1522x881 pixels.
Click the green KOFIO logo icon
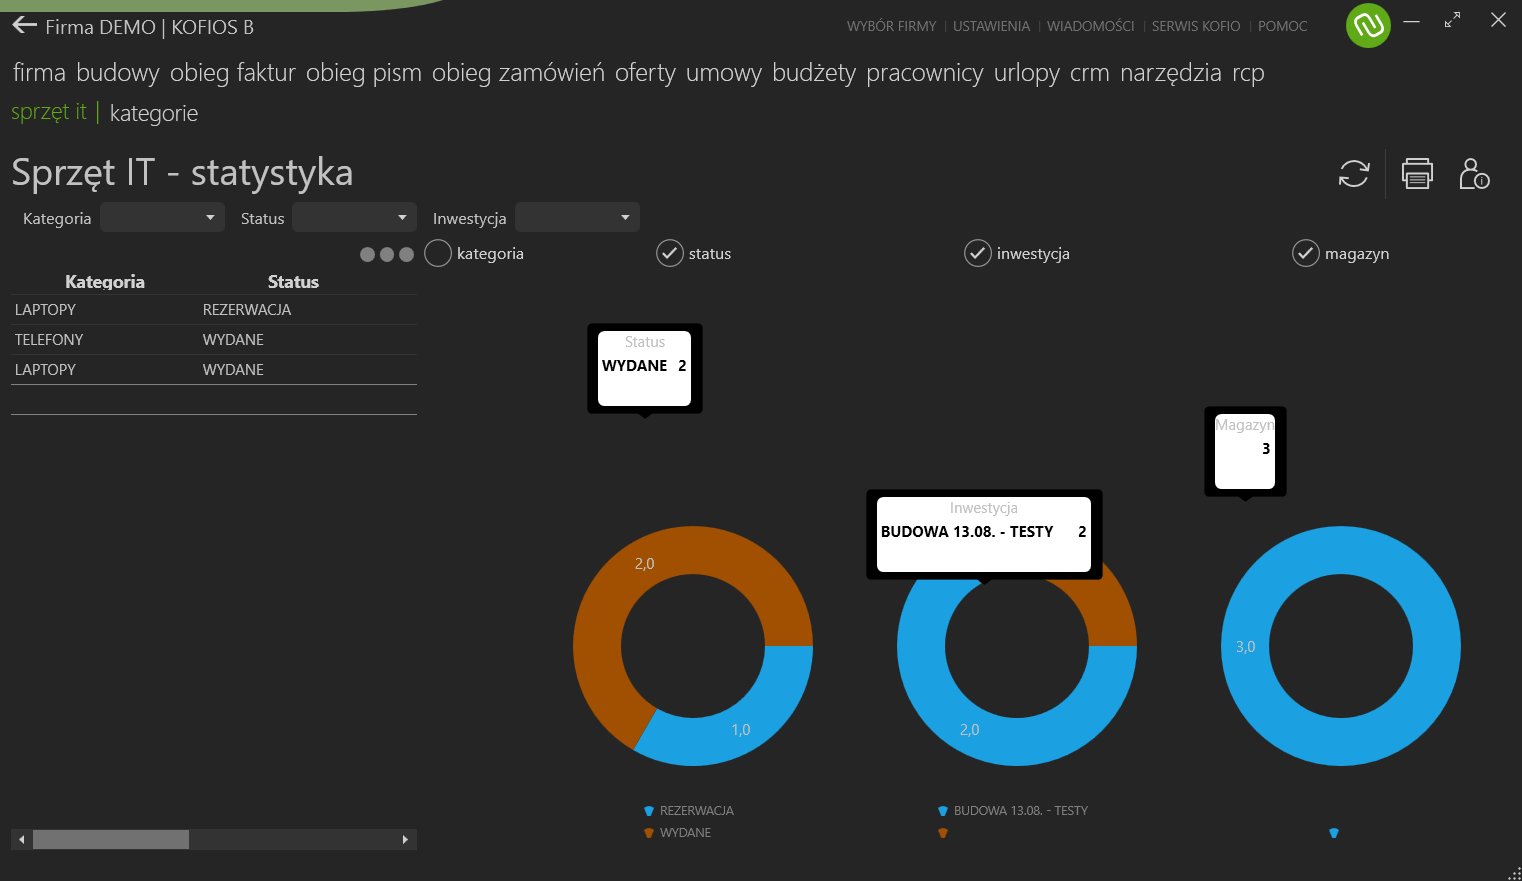tap(1368, 25)
